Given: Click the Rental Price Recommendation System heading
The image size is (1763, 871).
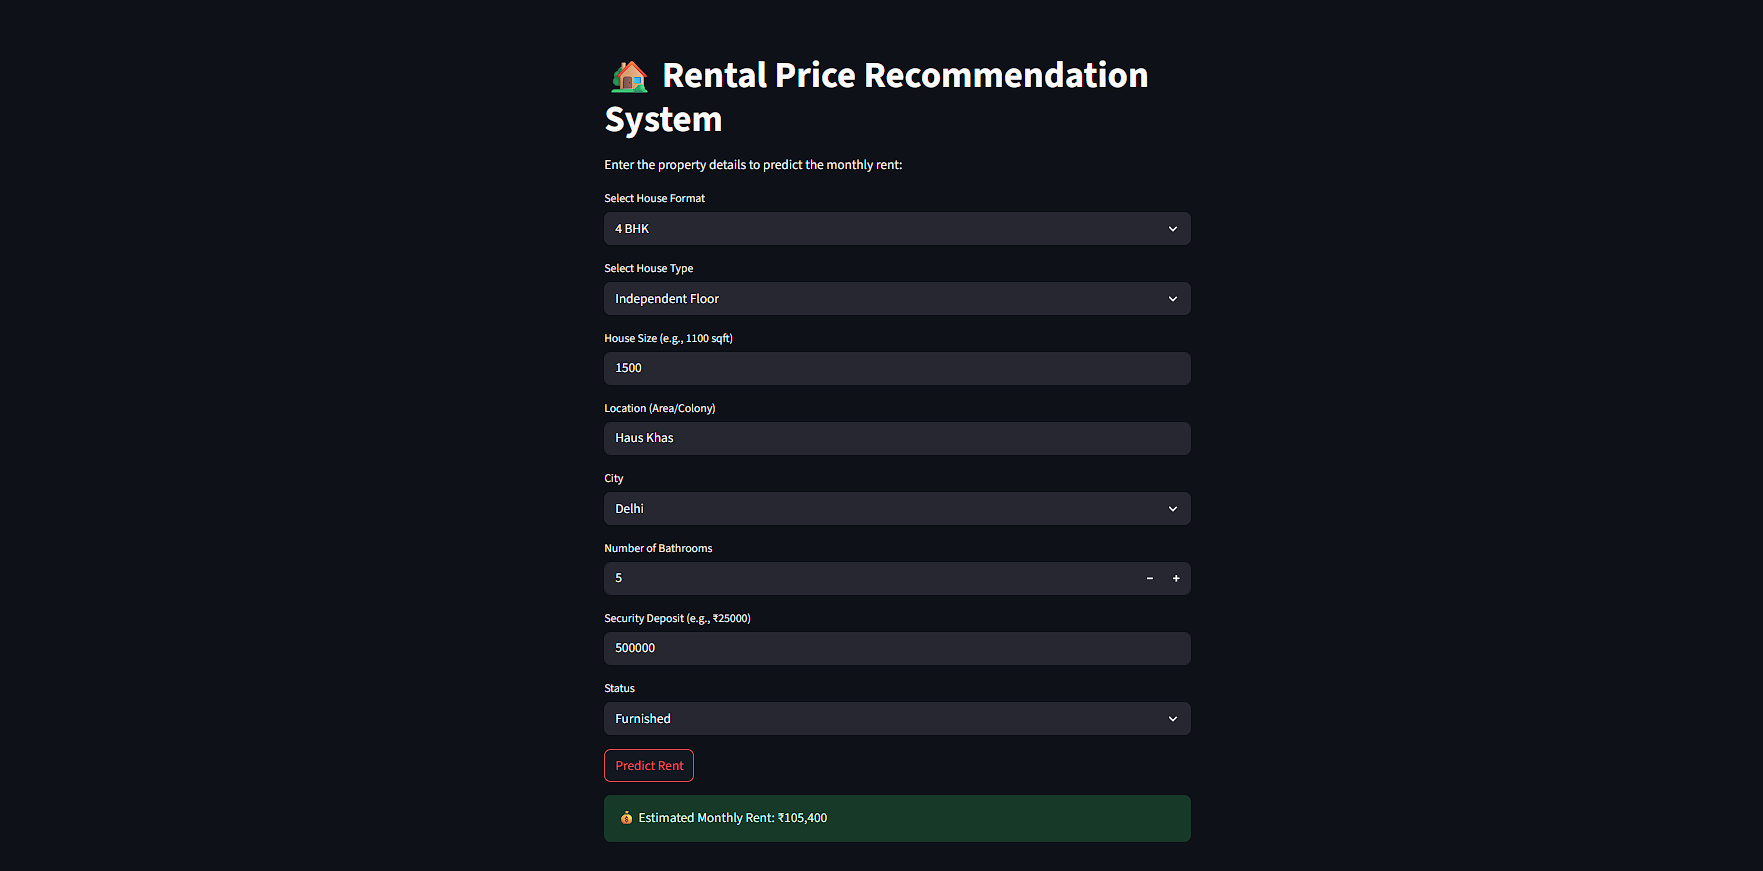Looking at the screenshot, I should pyautogui.click(x=877, y=97).
